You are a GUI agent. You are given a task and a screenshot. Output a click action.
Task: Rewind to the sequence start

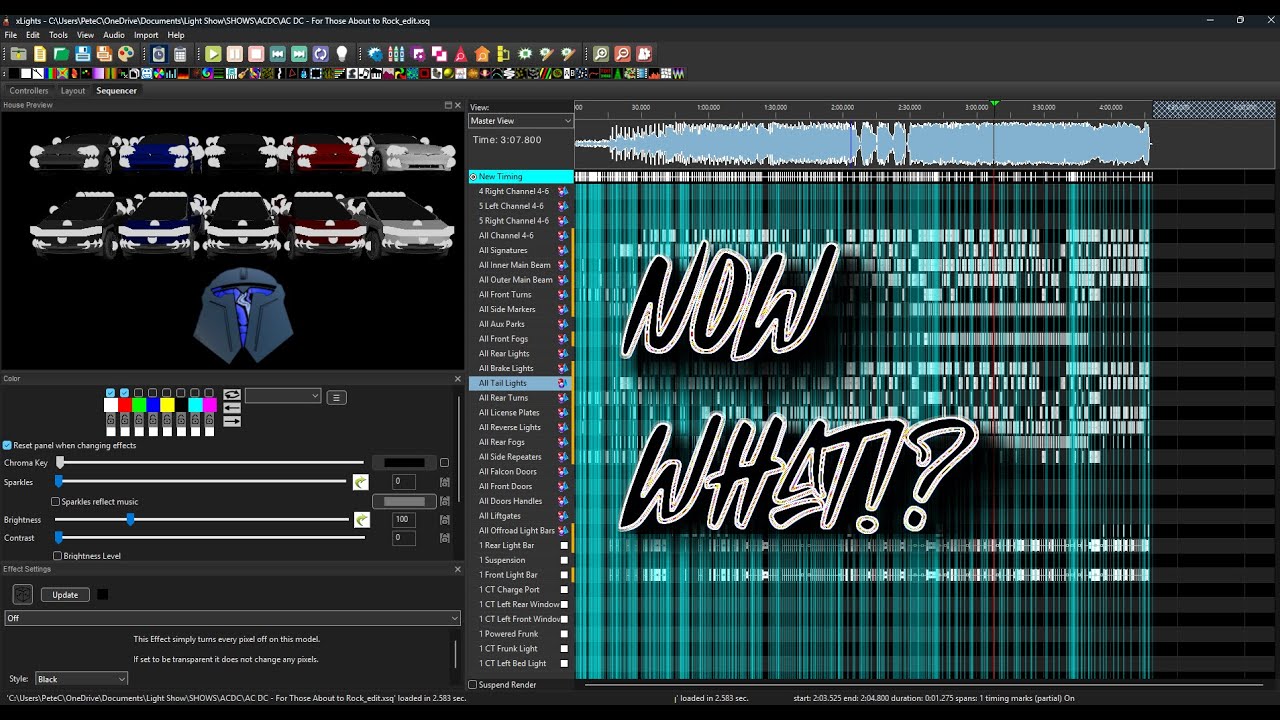278,54
